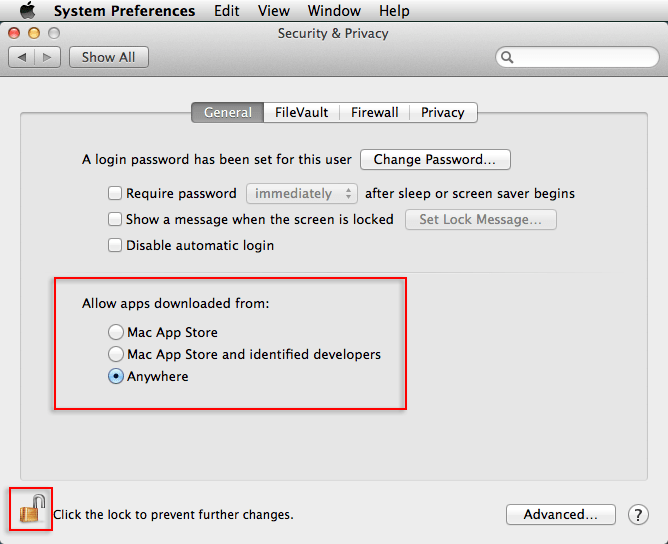
Task: Click the Change Password button
Action: [435, 160]
